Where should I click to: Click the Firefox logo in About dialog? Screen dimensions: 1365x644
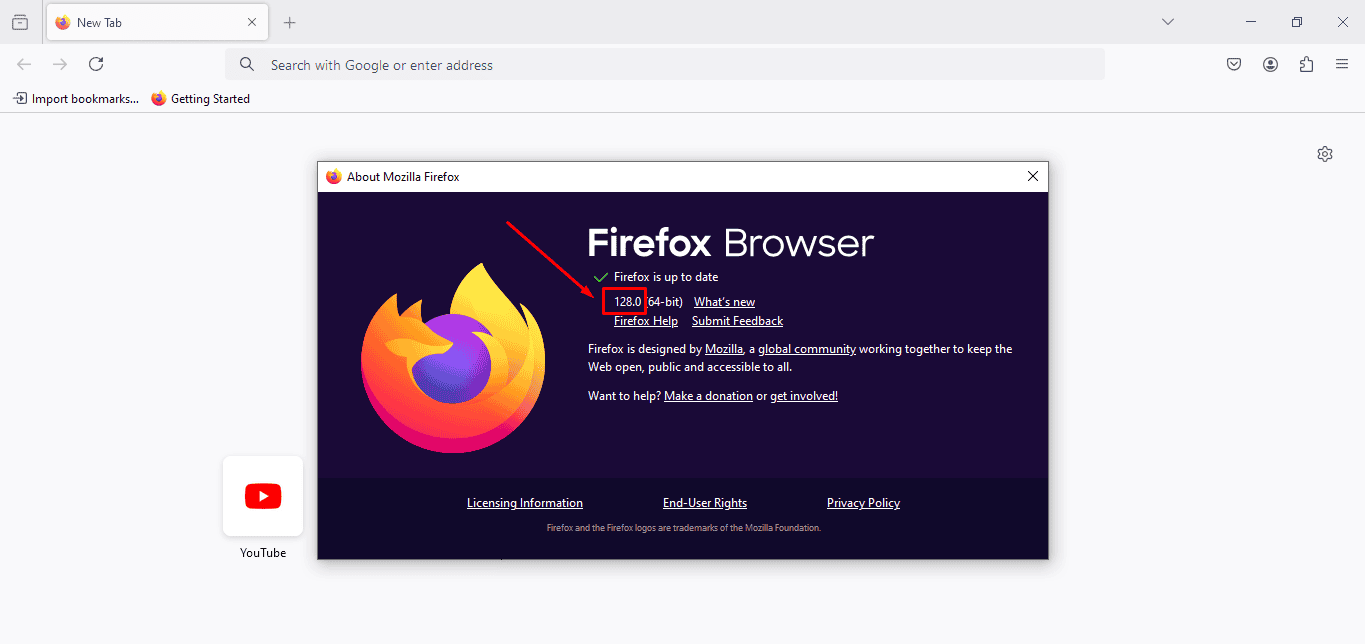(x=453, y=360)
